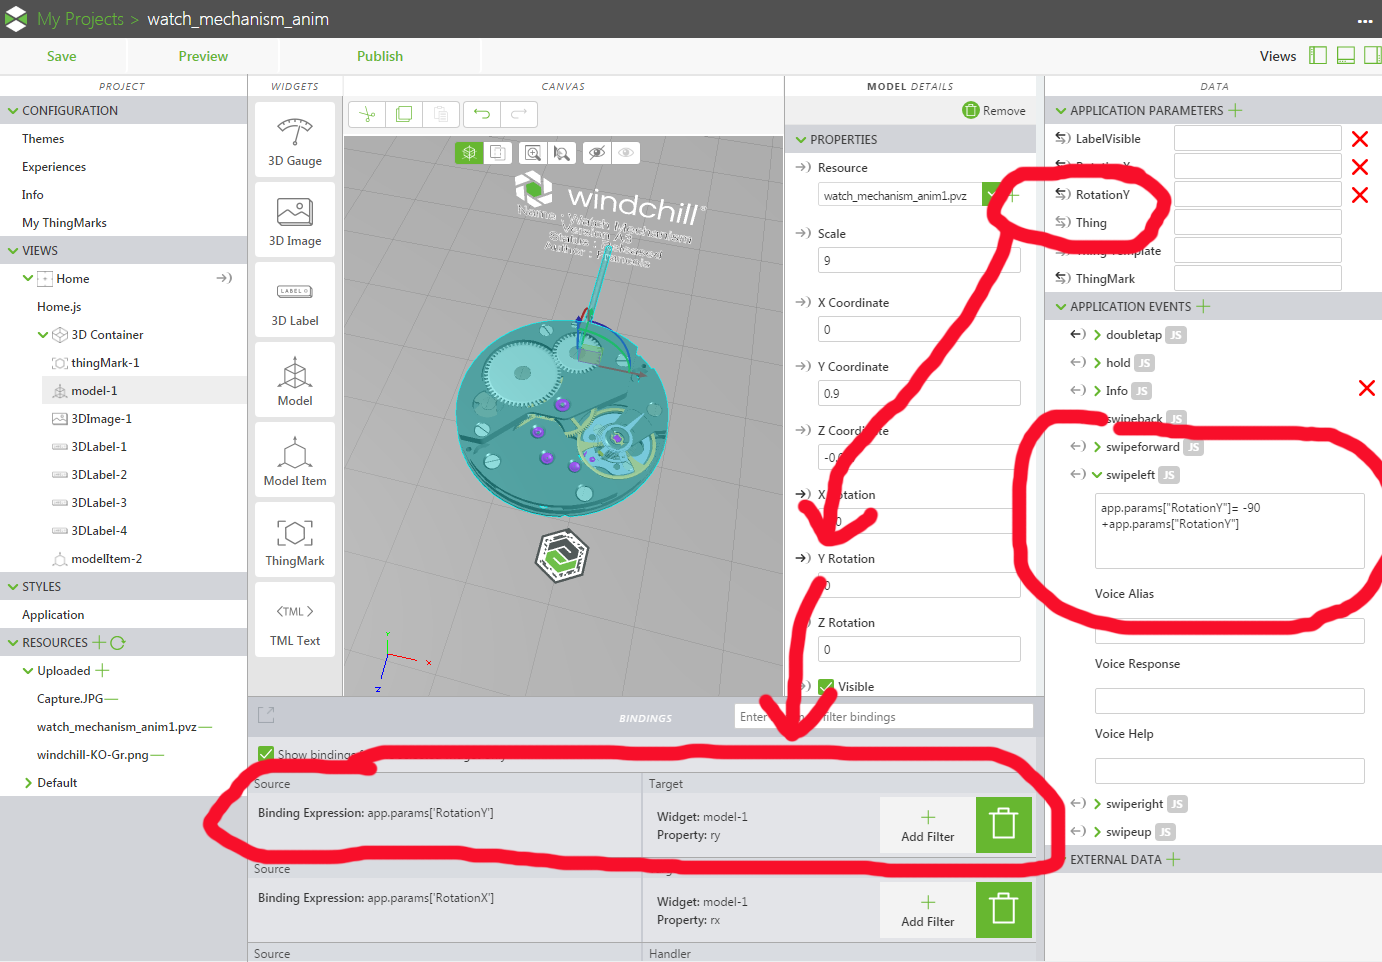This screenshot has height=962, width=1382.
Task: Toggle the Visible checkbox for the model
Action: pyautogui.click(x=826, y=687)
